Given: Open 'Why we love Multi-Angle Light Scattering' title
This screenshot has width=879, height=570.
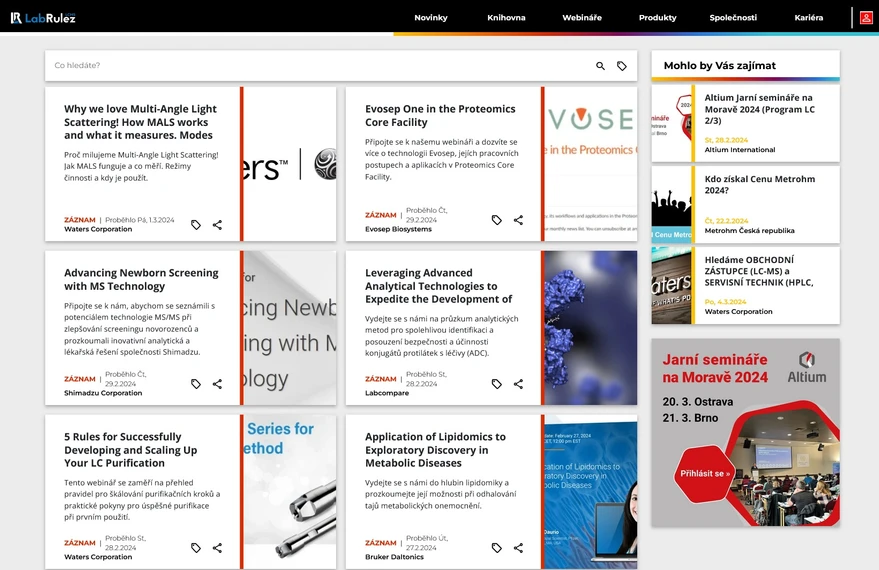Looking at the screenshot, I should point(140,122).
